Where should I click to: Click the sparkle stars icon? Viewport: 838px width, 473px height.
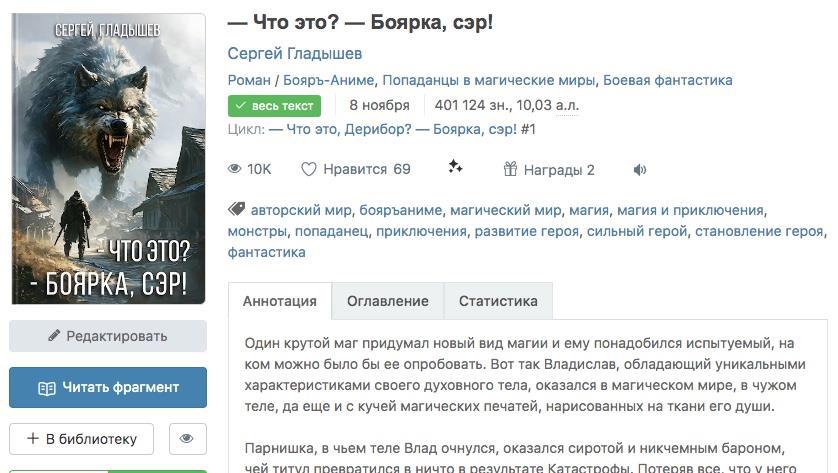pos(455,167)
